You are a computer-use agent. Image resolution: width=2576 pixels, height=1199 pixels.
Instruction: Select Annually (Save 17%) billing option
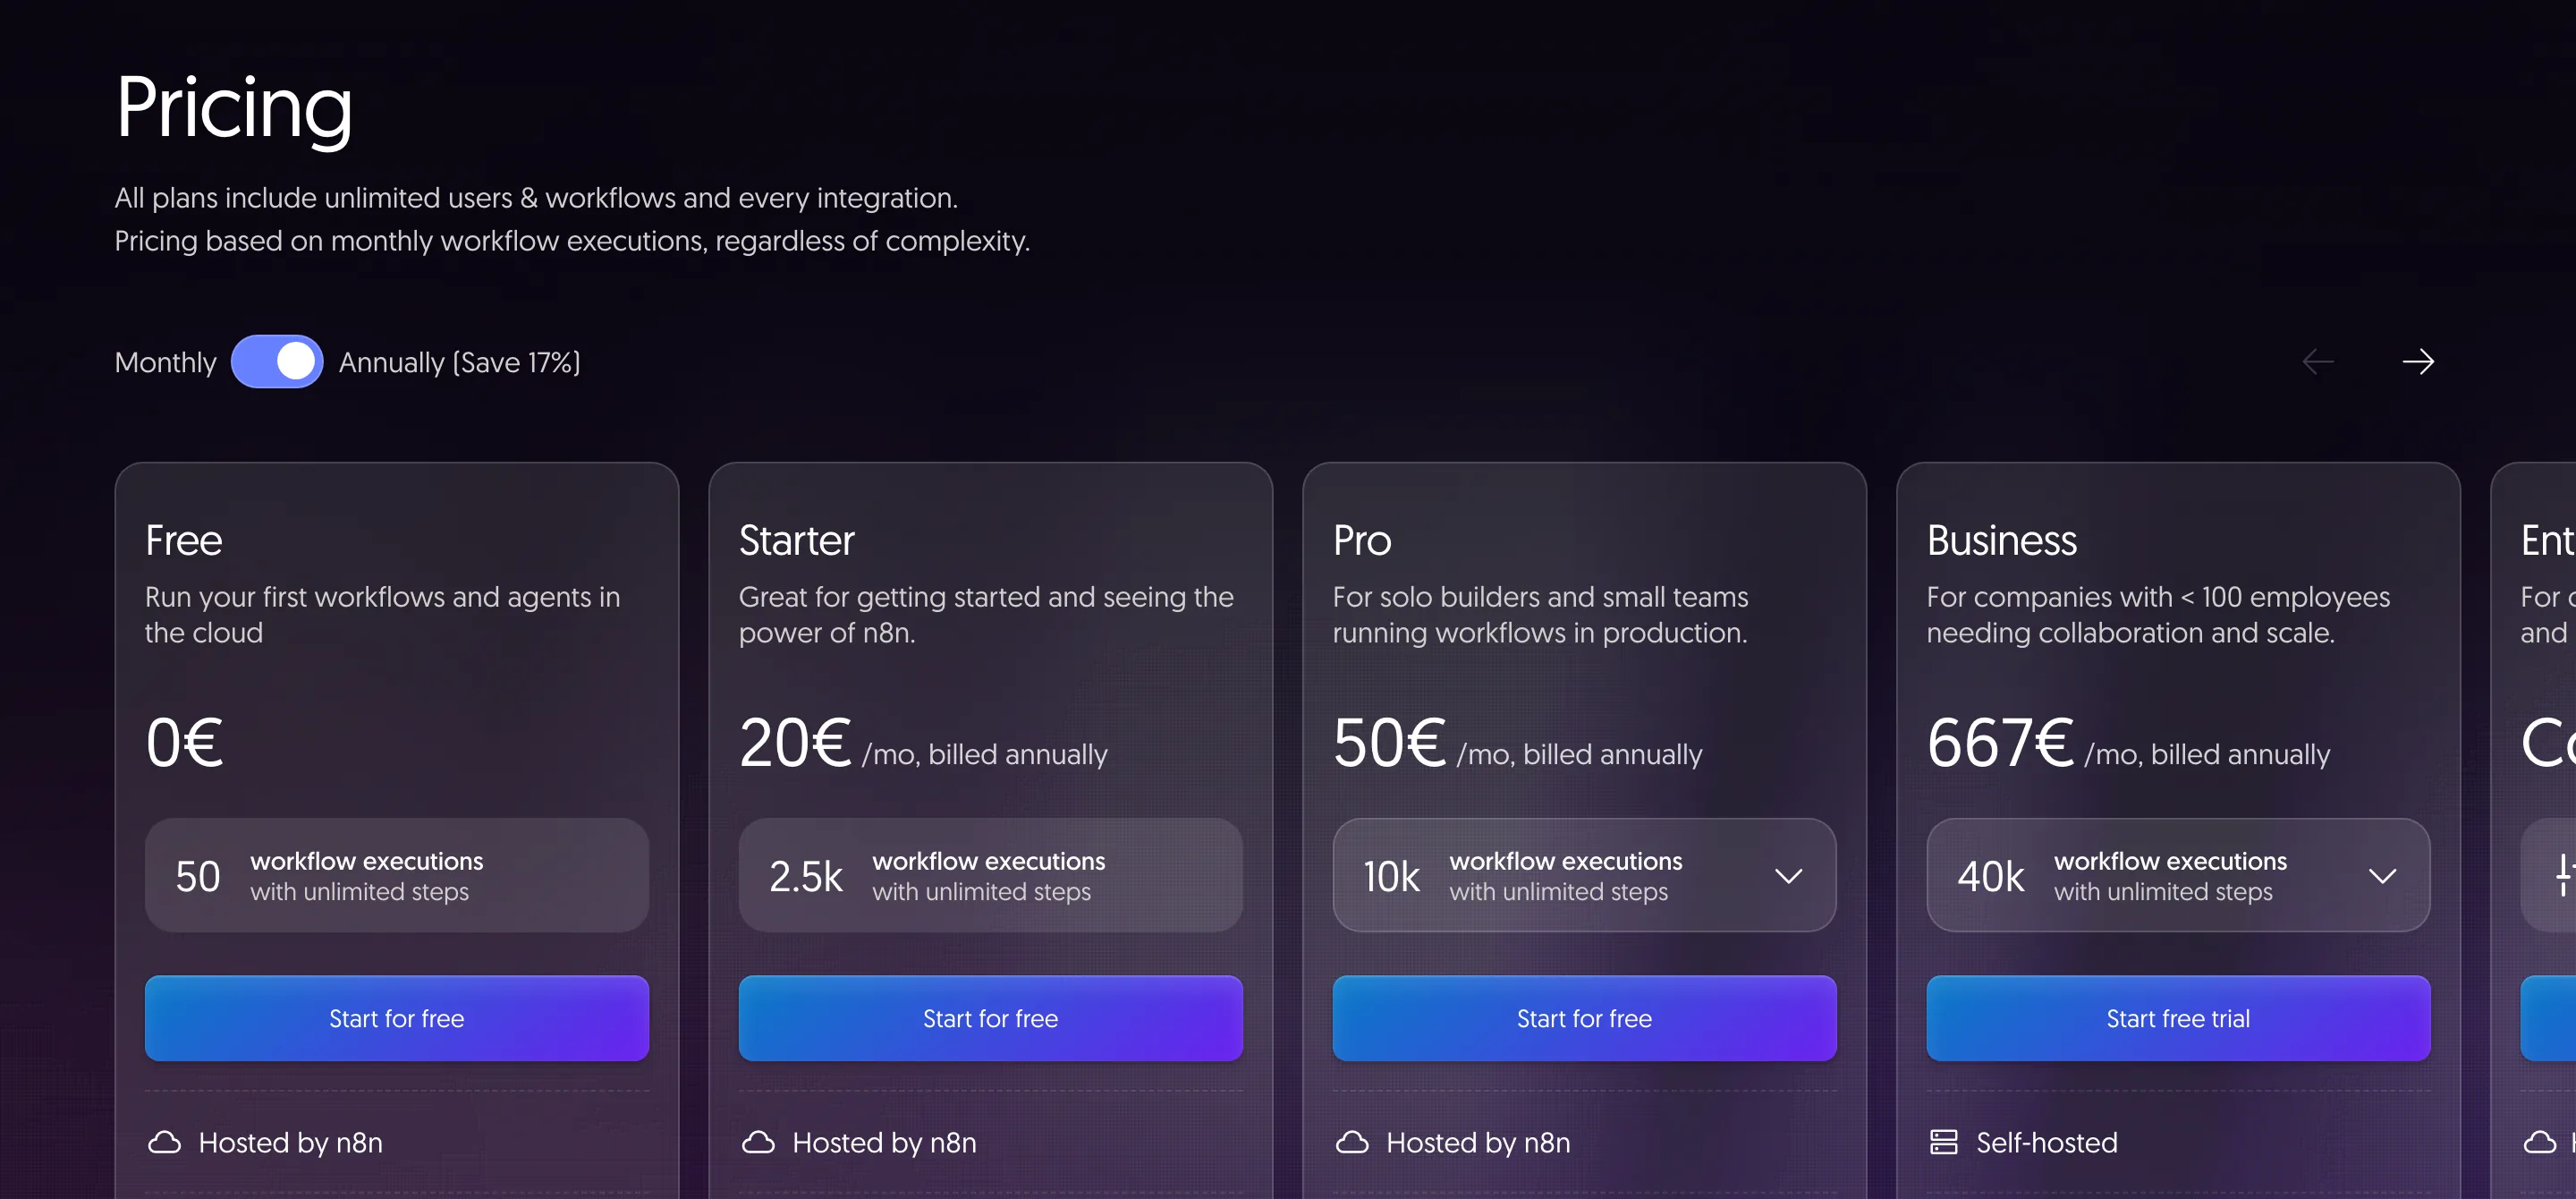tap(460, 362)
